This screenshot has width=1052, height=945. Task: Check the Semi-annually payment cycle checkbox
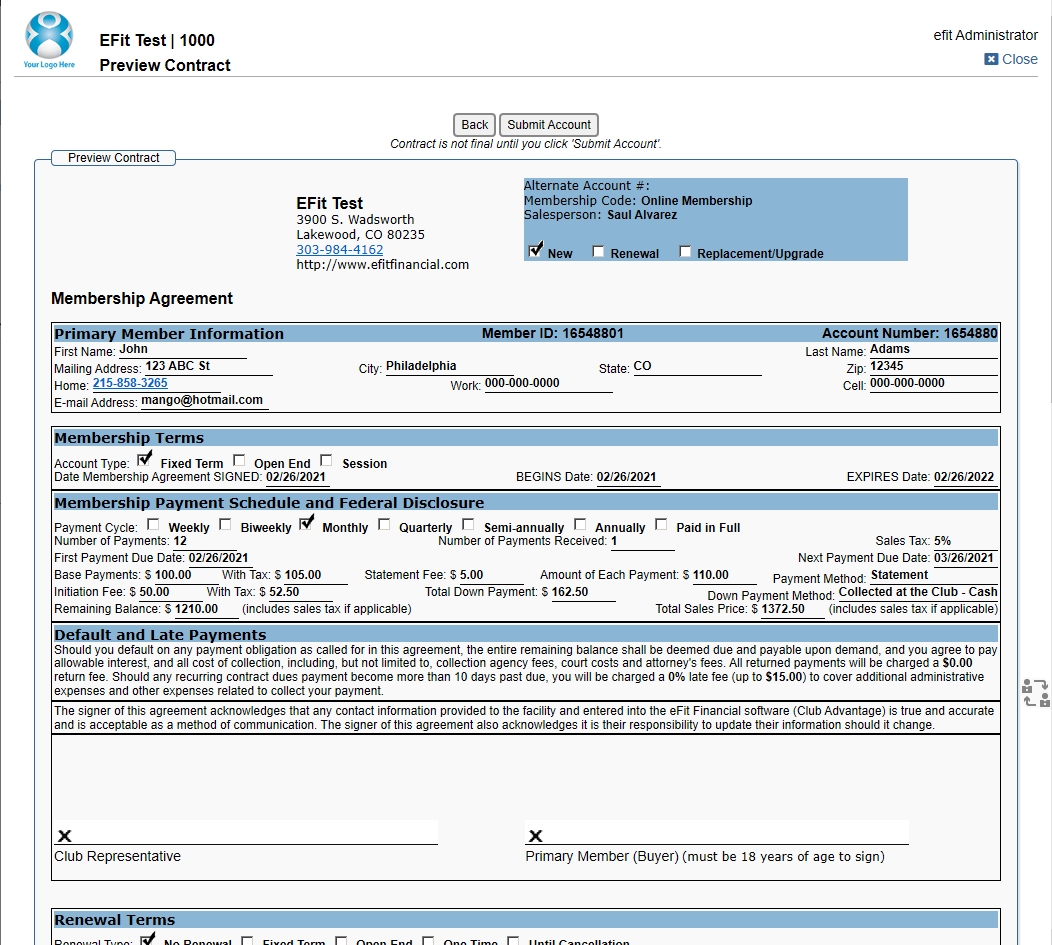pyautogui.click(x=468, y=524)
